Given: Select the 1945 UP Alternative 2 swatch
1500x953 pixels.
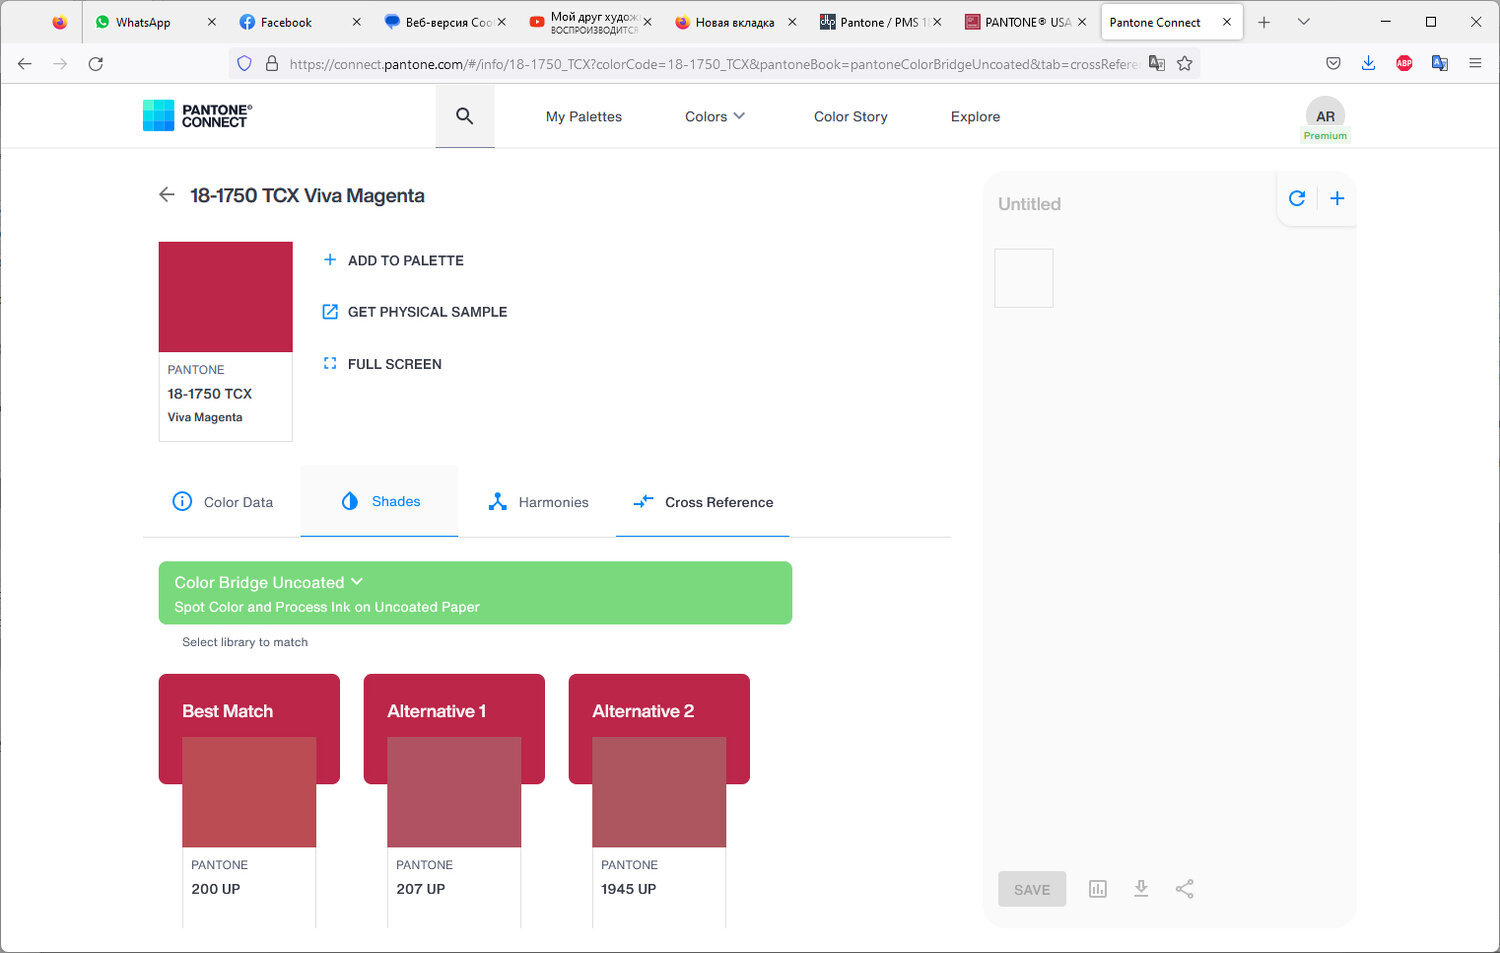Looking at the screenshot, I should (x=659, y=792).
